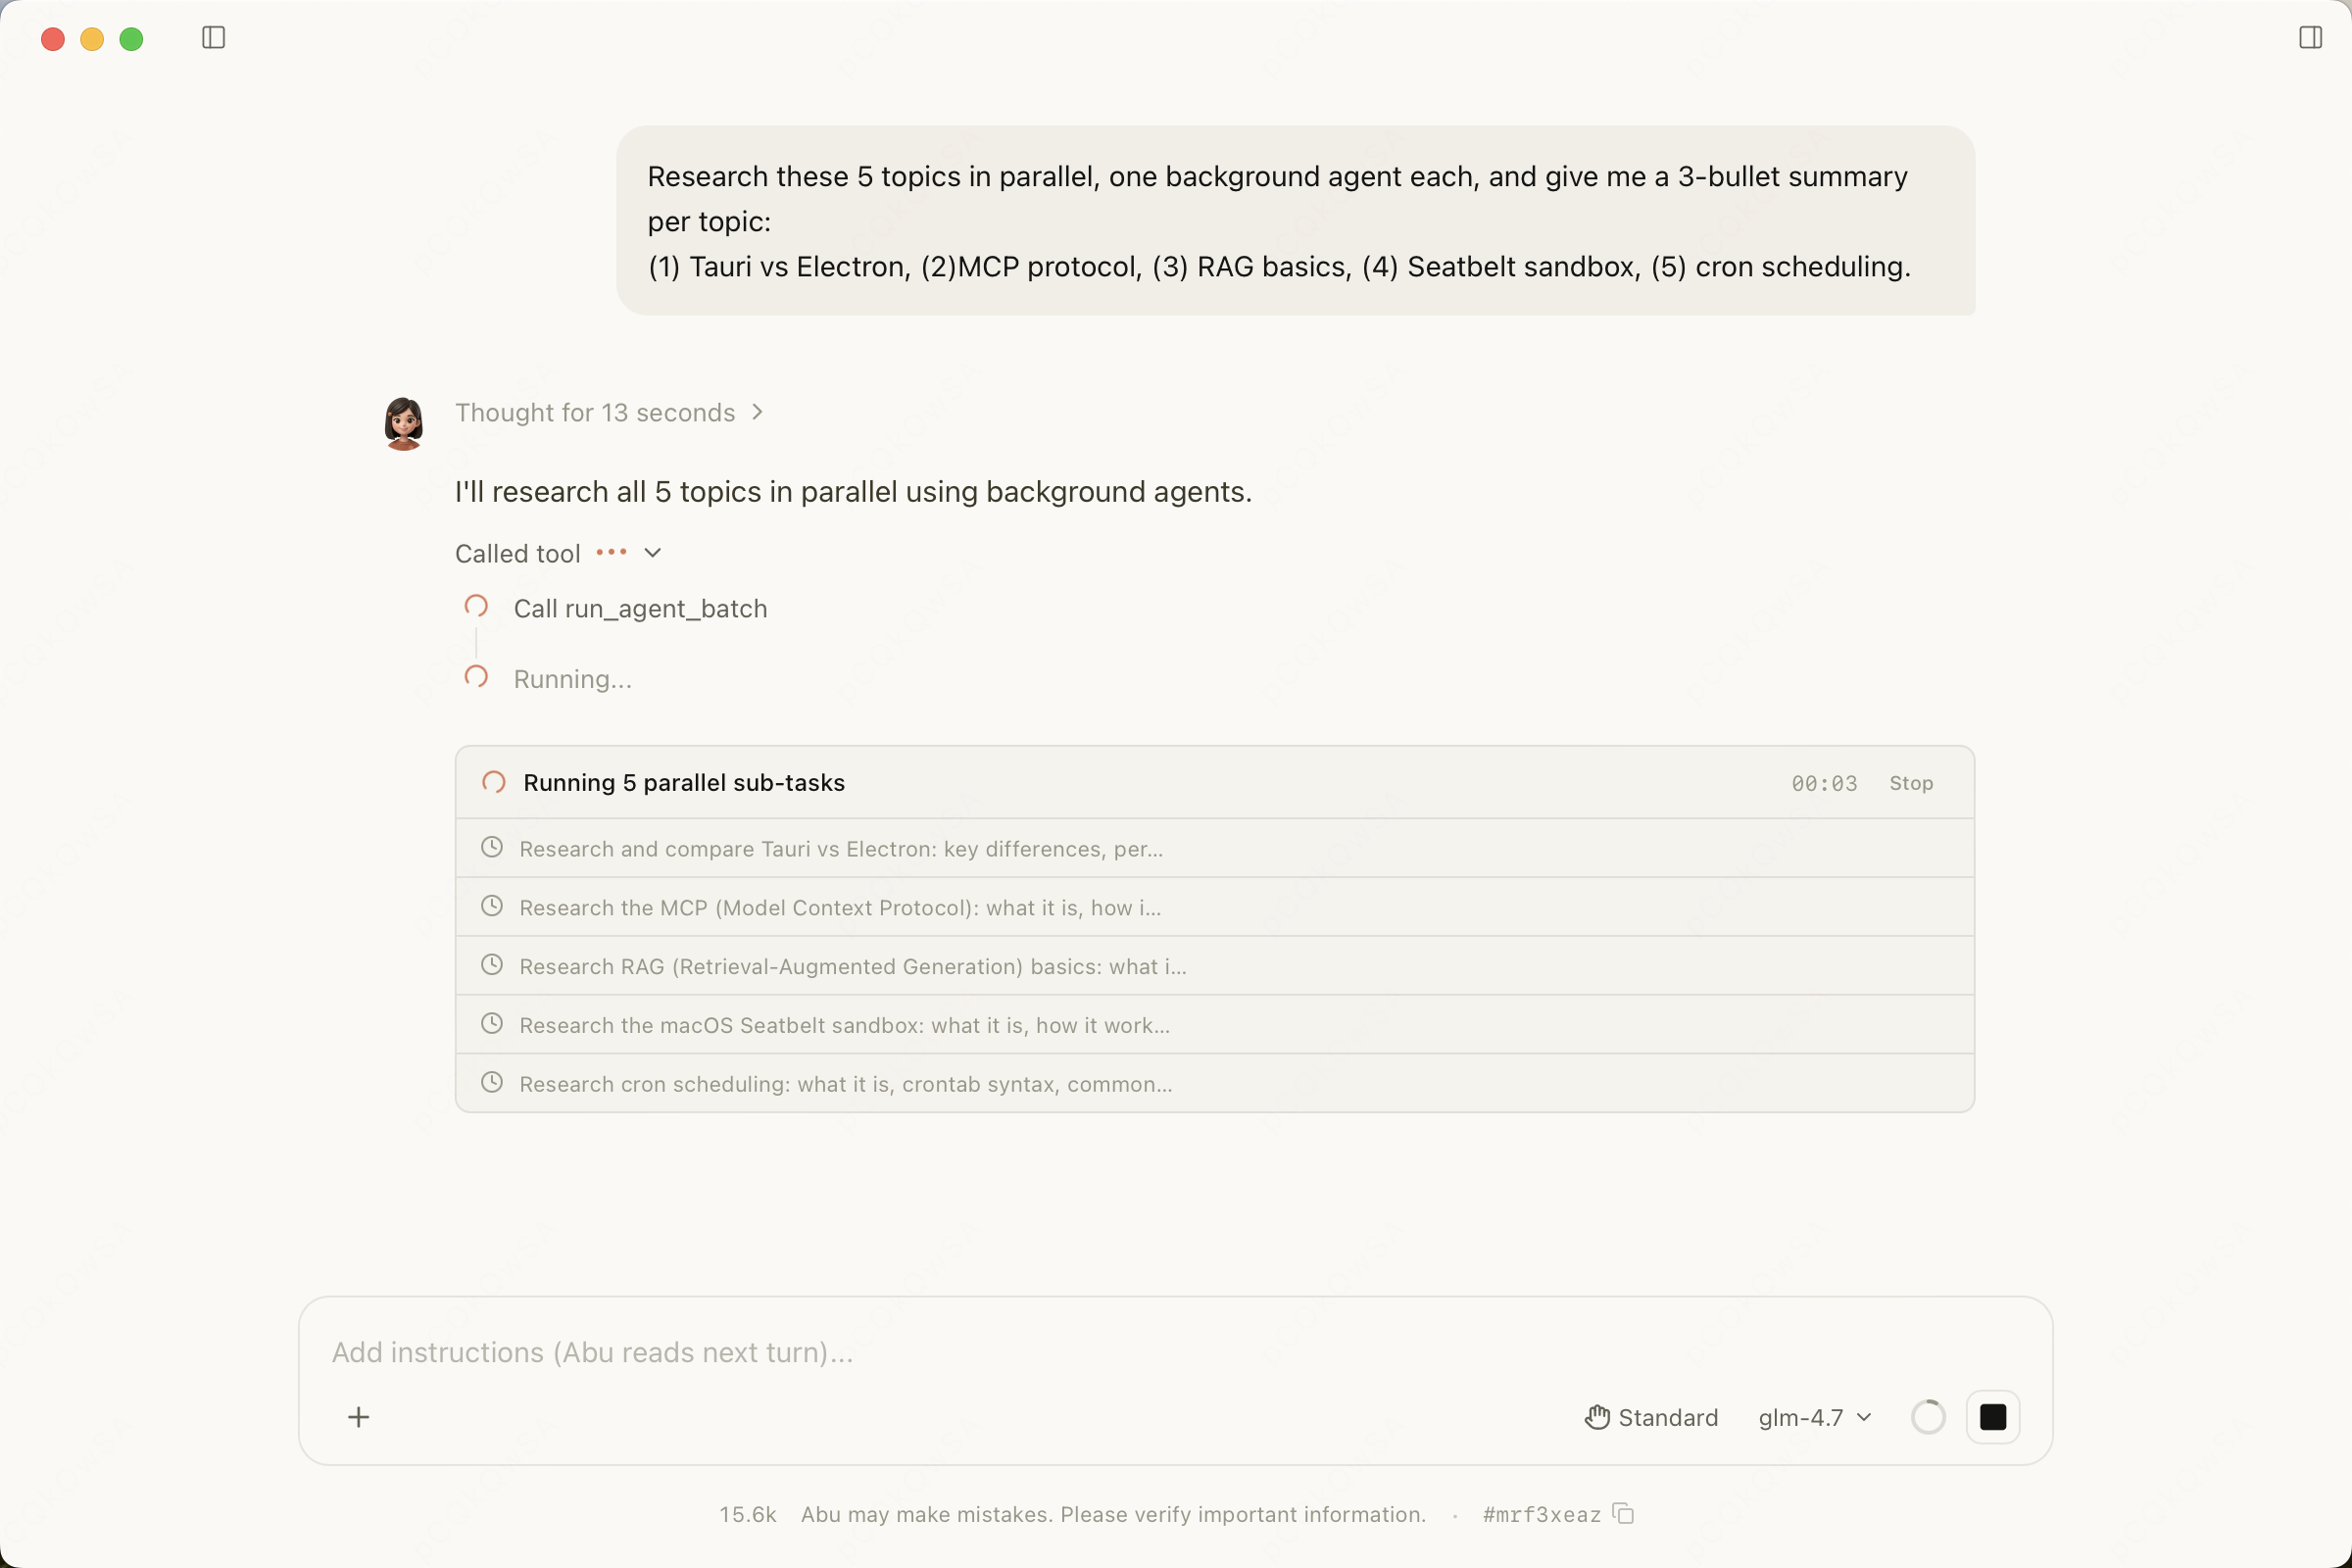Viewport: 2352px width, 1568px height.
Task: Open the Tauri vs Electron sub-task
Action: coord(1214,849)
